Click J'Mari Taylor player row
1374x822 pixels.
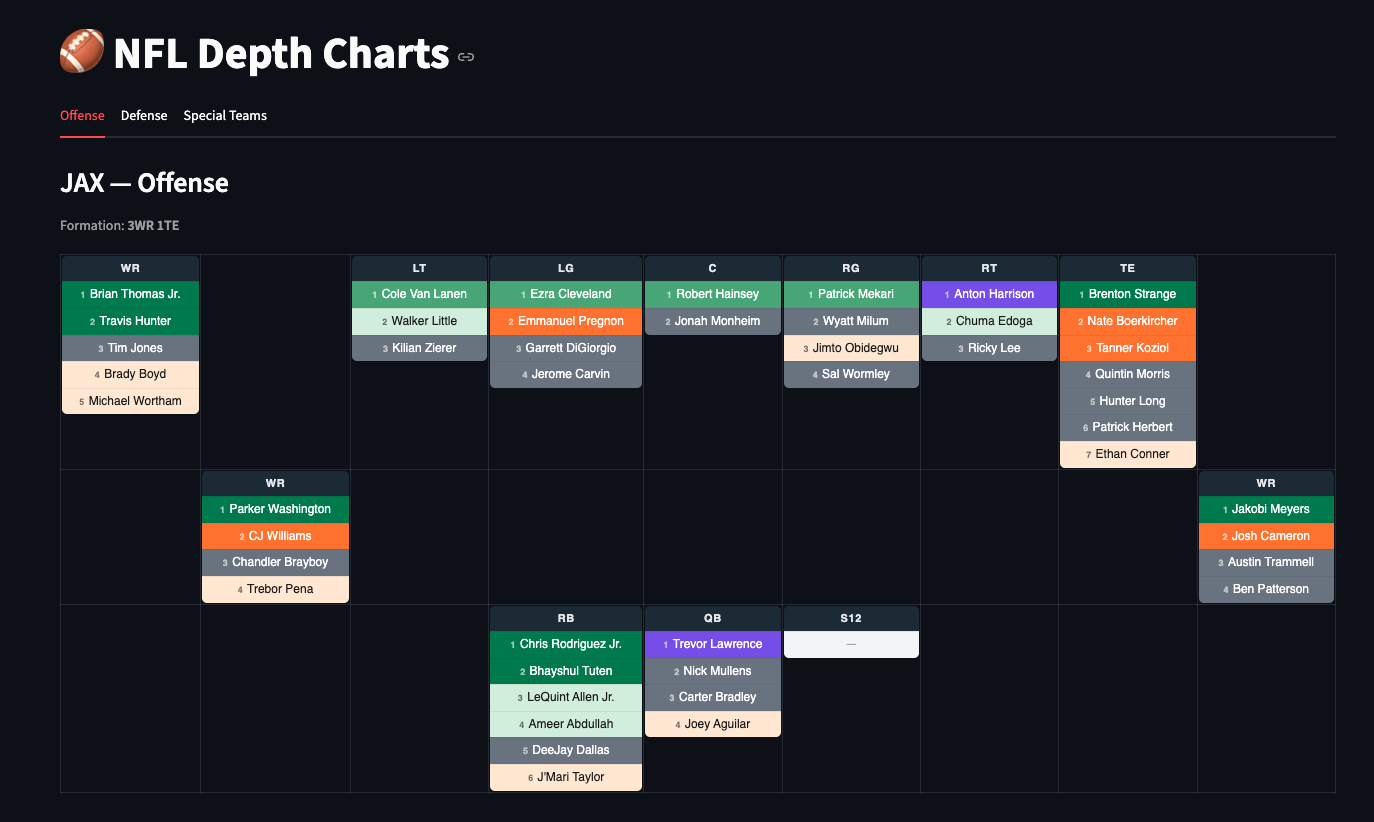point(566,777)
